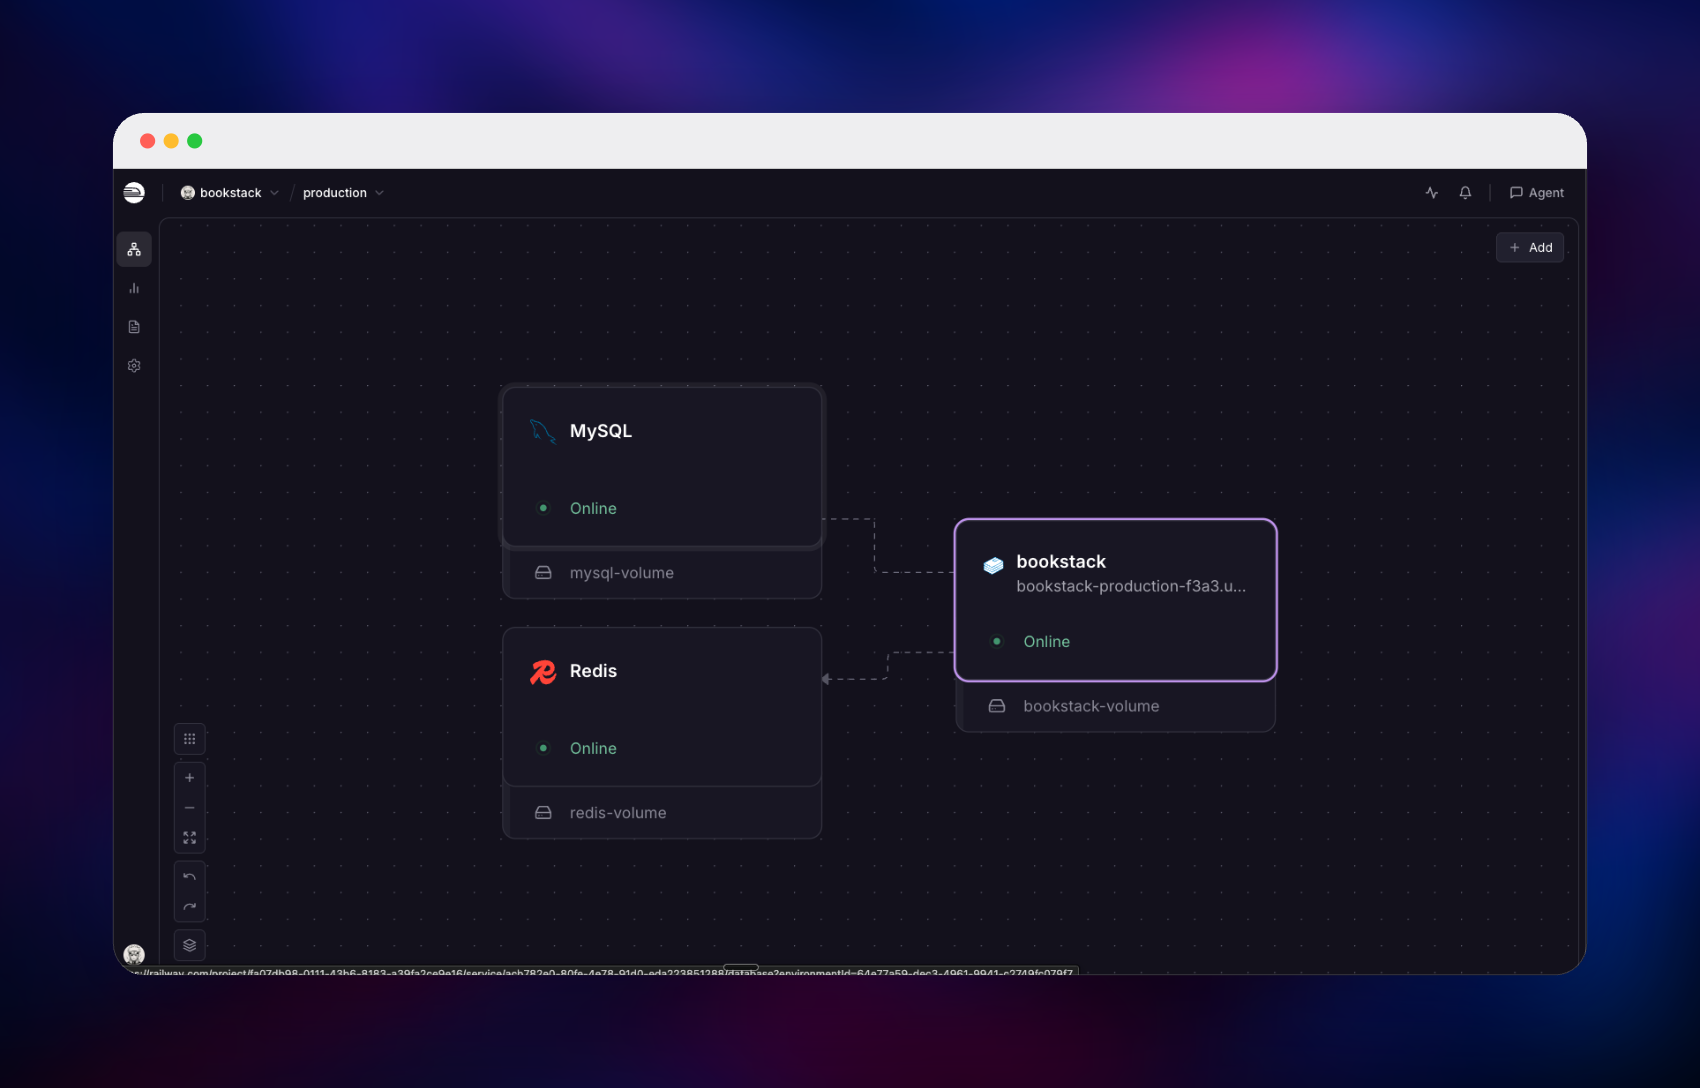Viewport: 1700px width, 1088px height.
Task: Click the Online status on bookstack
Action: 1046,641
